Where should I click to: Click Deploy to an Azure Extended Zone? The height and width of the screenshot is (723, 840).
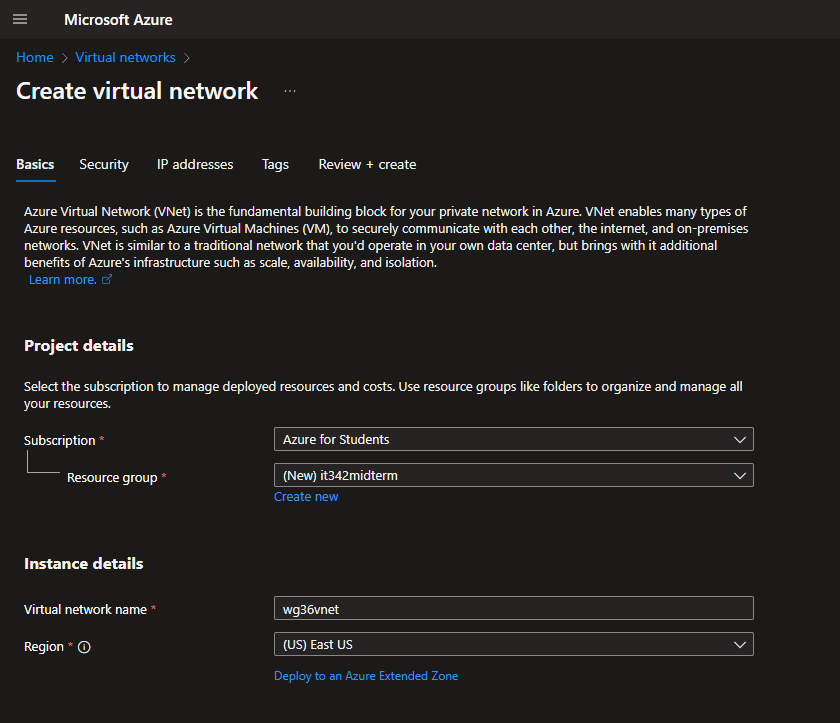click(x=366, y=676)
